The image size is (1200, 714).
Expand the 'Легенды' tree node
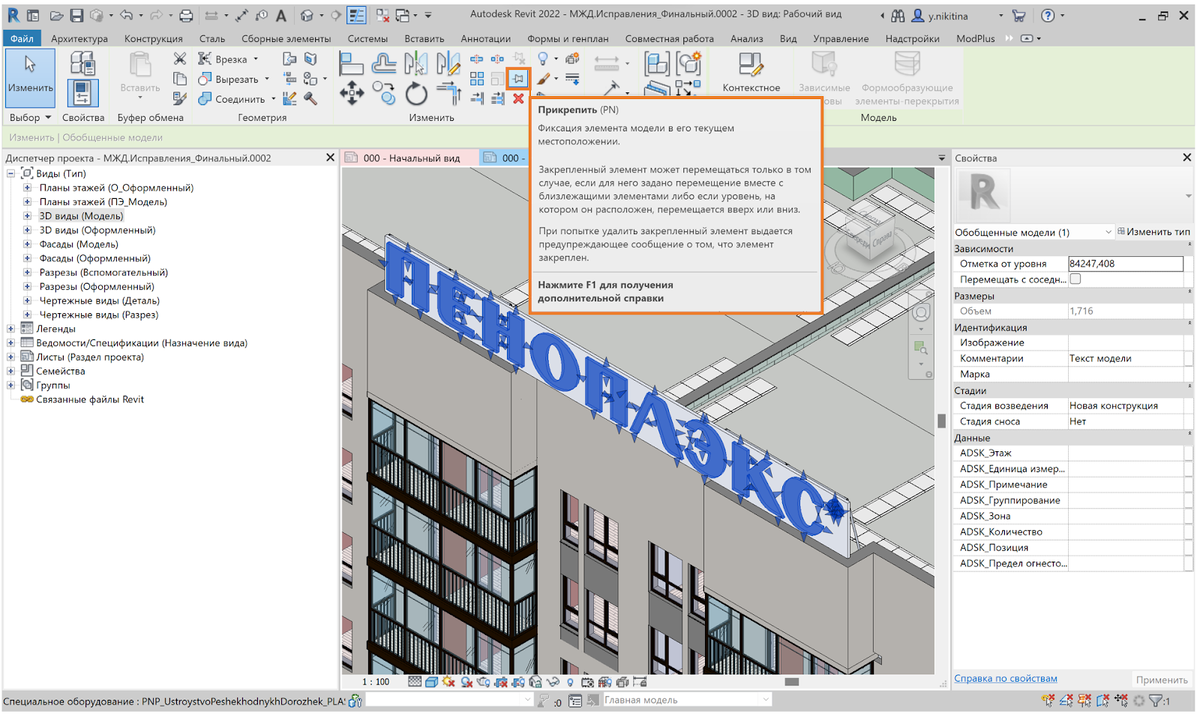tap(11, 328)
